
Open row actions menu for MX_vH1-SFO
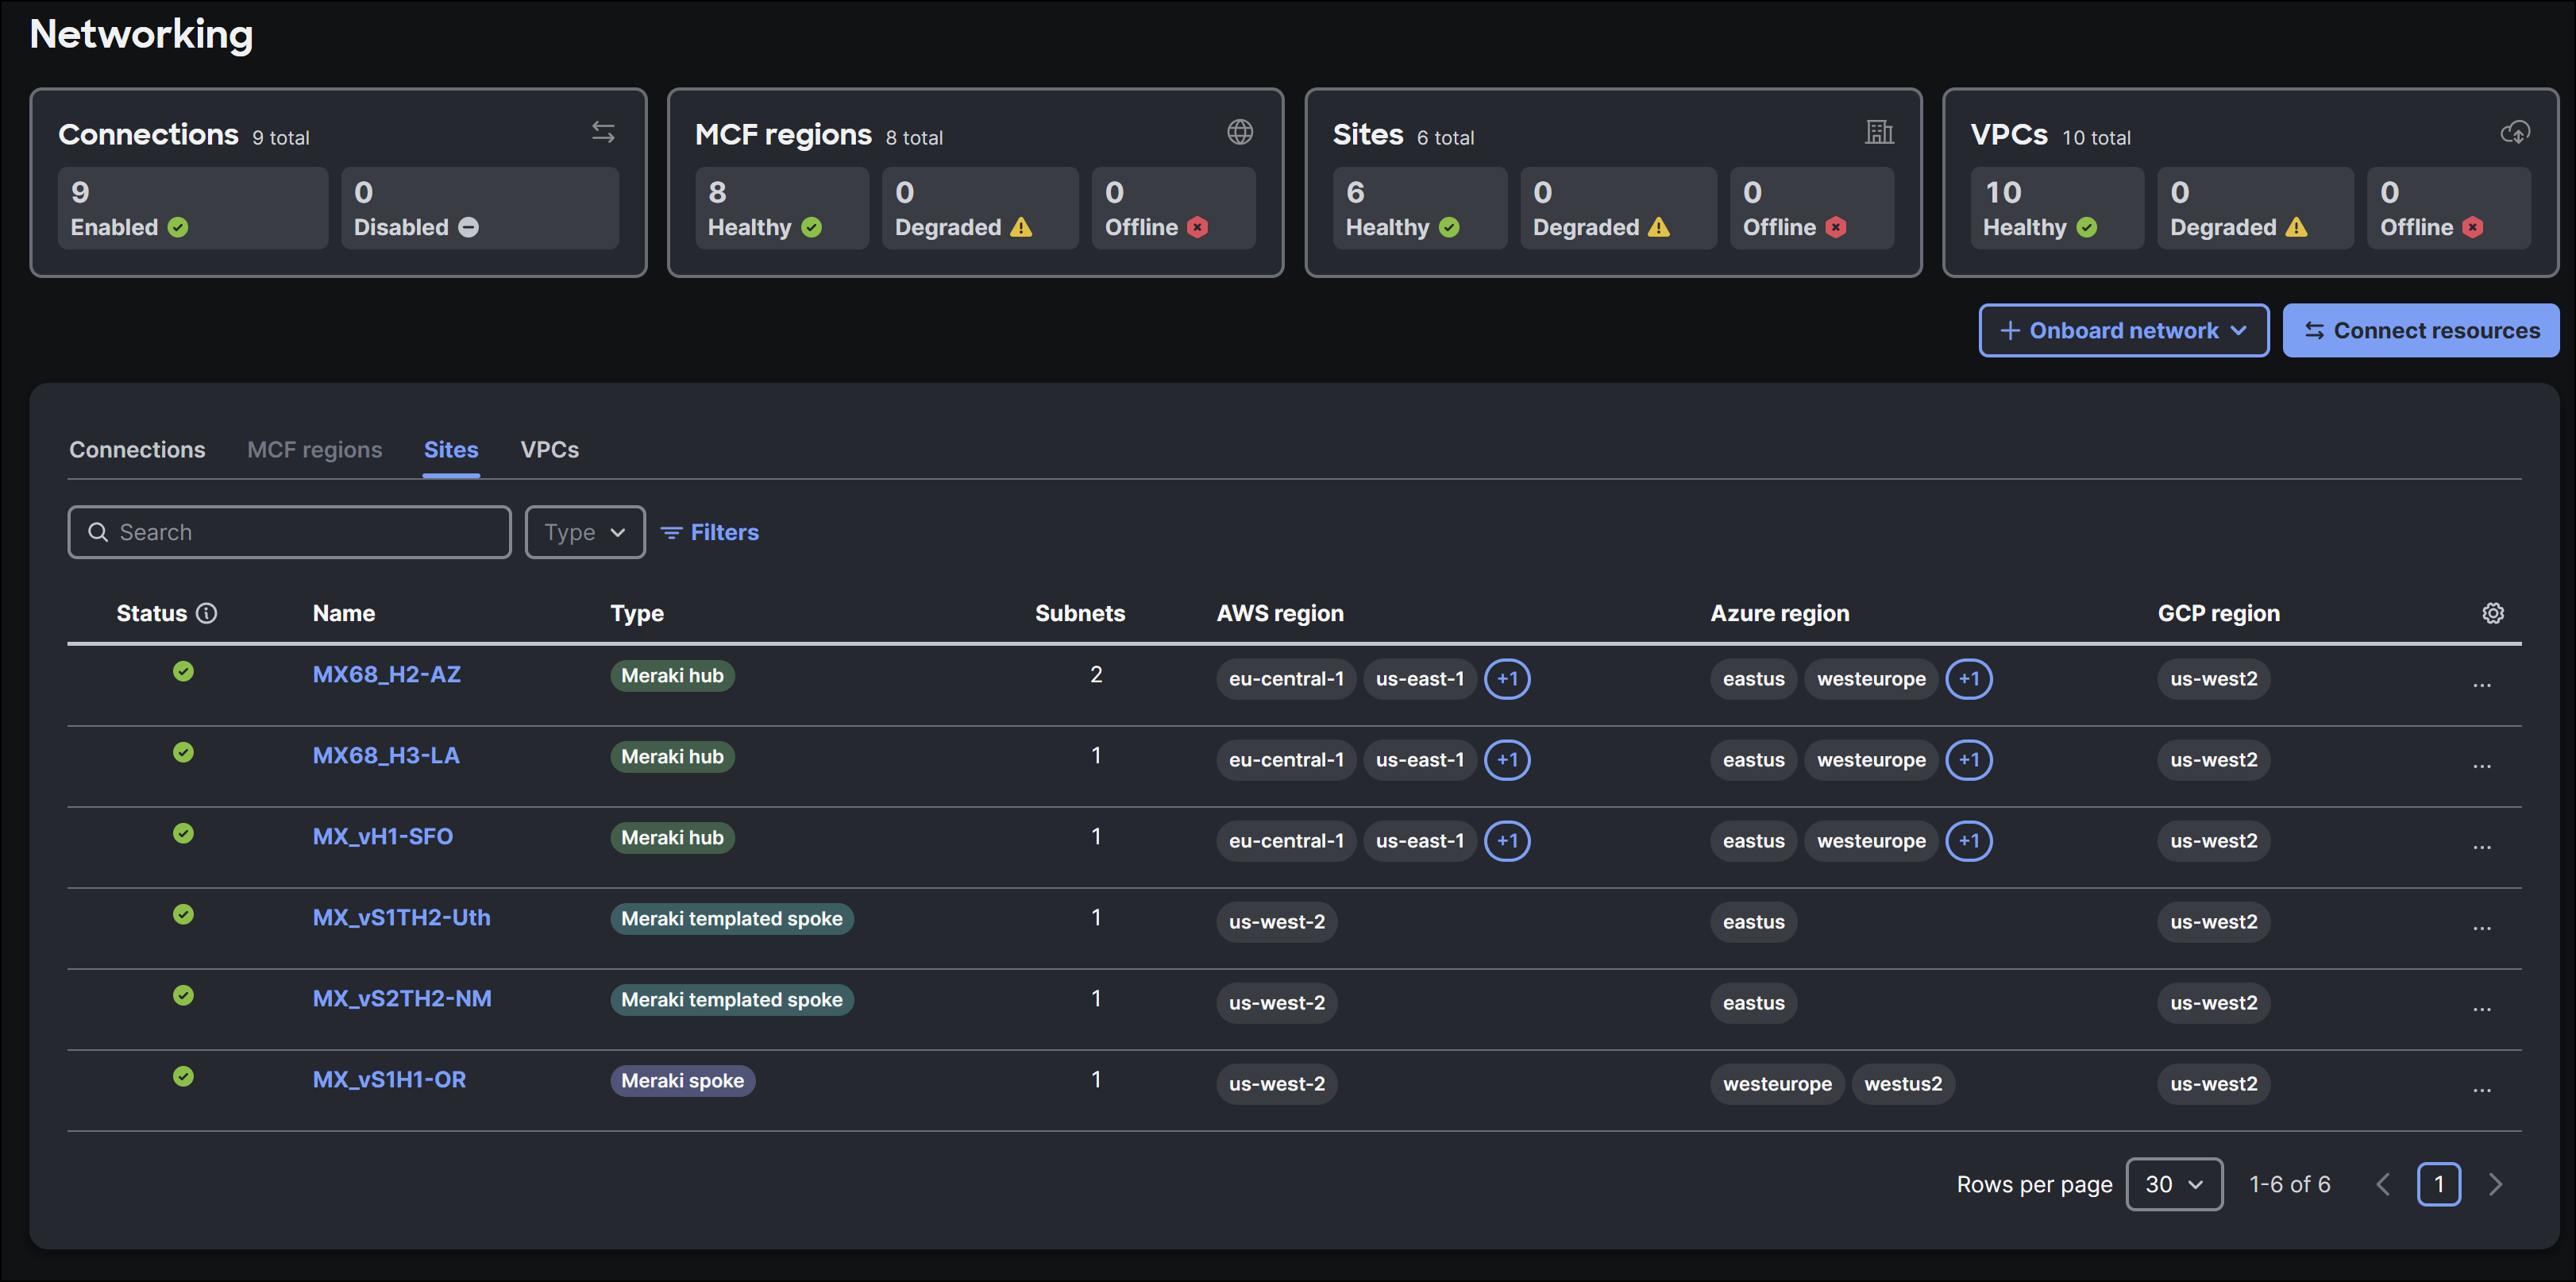[2481, 847]
